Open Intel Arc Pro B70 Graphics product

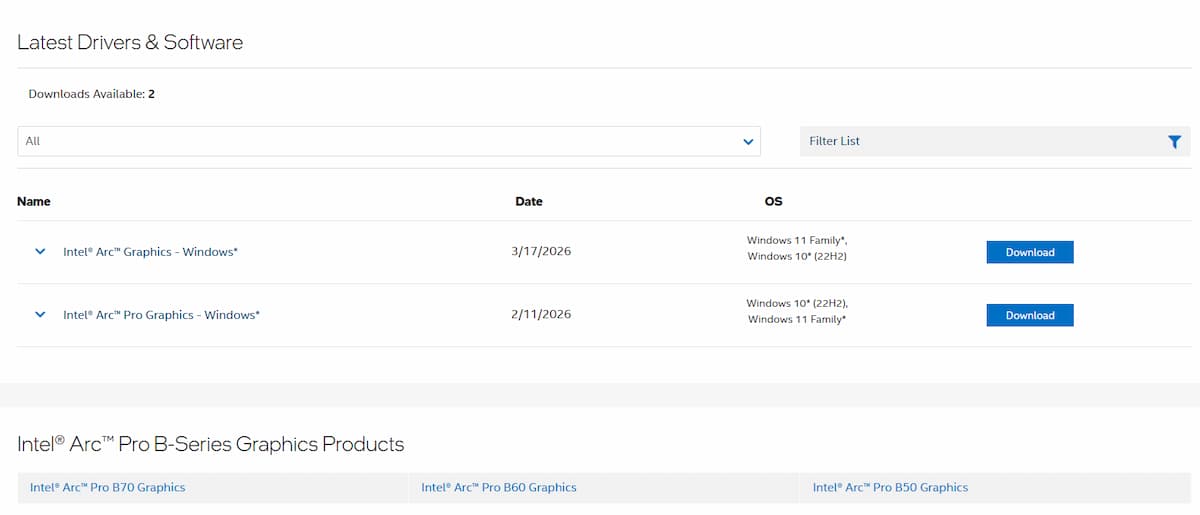(x=108, y=488)
